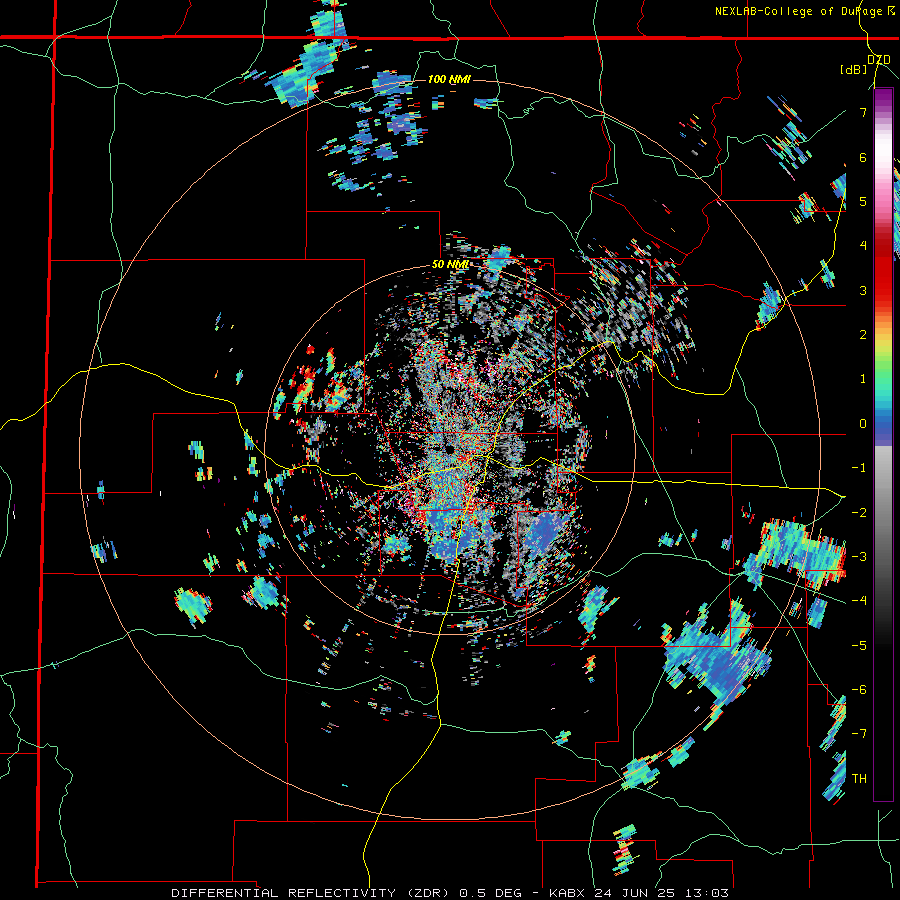Select the 0 value on the ZDR scale
The image size is (900, 900).
pos(863,424)
